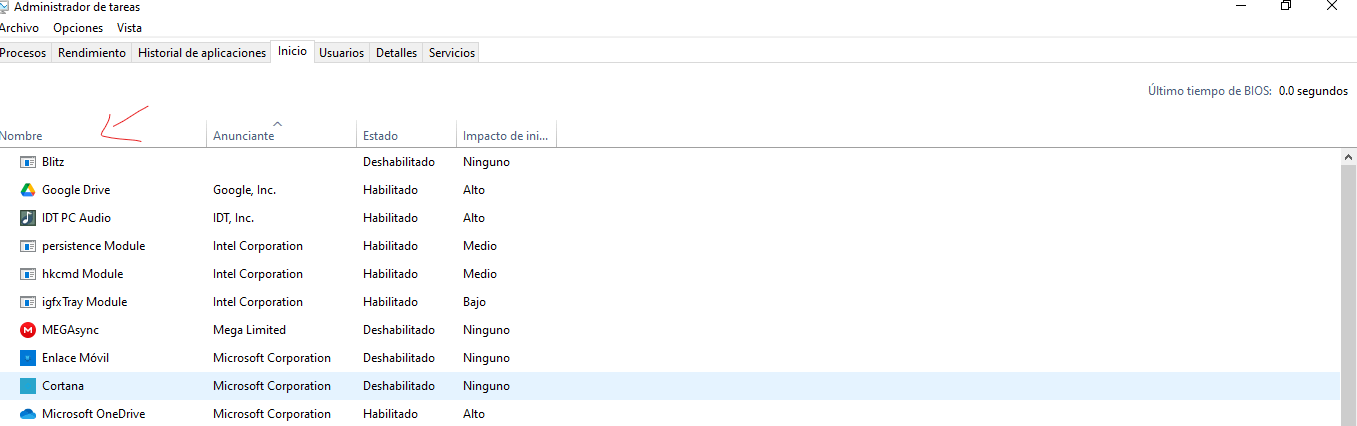Click the IDT, Inc. publisher cell
Viewport: 1357px width, 426px height.
pos(233,218)
